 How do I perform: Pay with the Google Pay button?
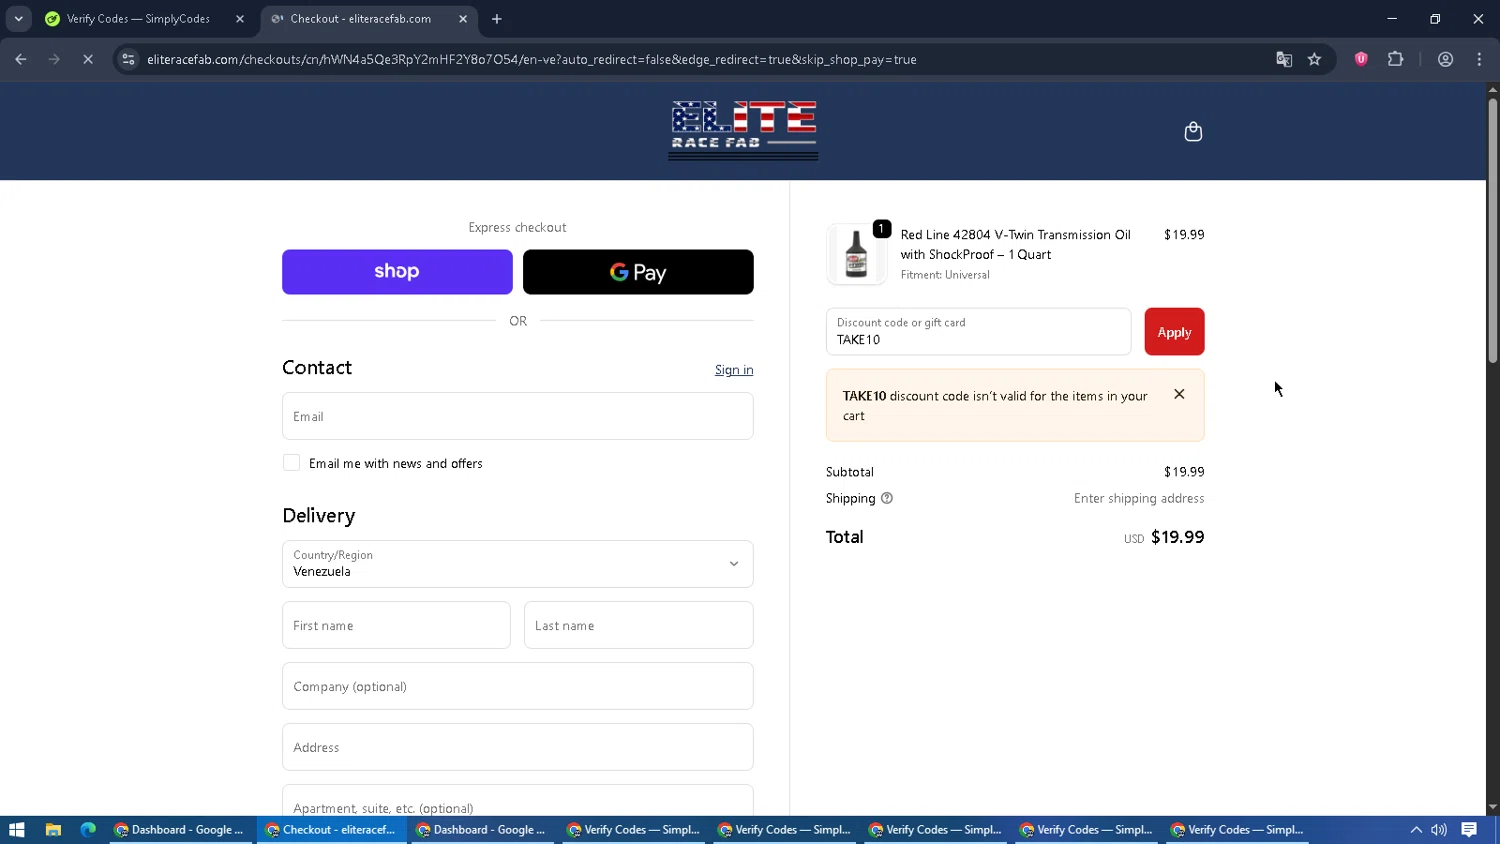click(638, 272)
